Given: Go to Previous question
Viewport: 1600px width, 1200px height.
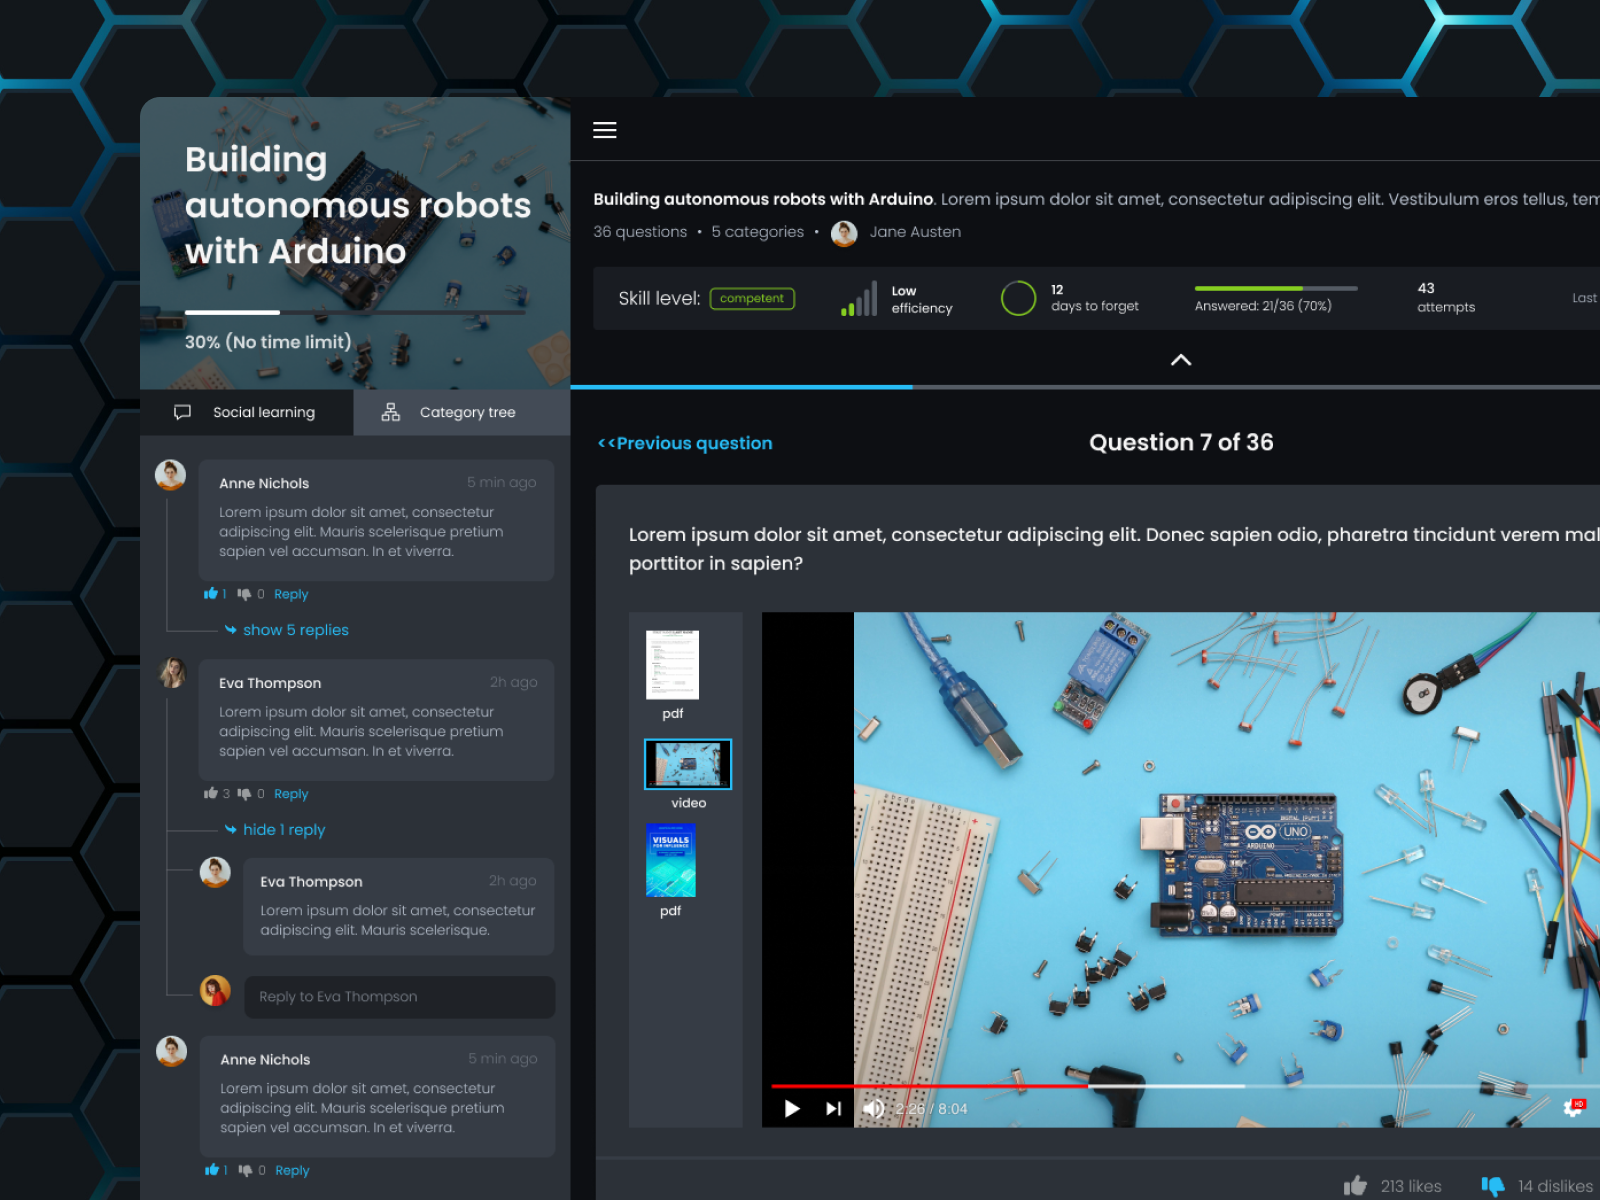Looking at the screenshot, I should coord(684,443).
